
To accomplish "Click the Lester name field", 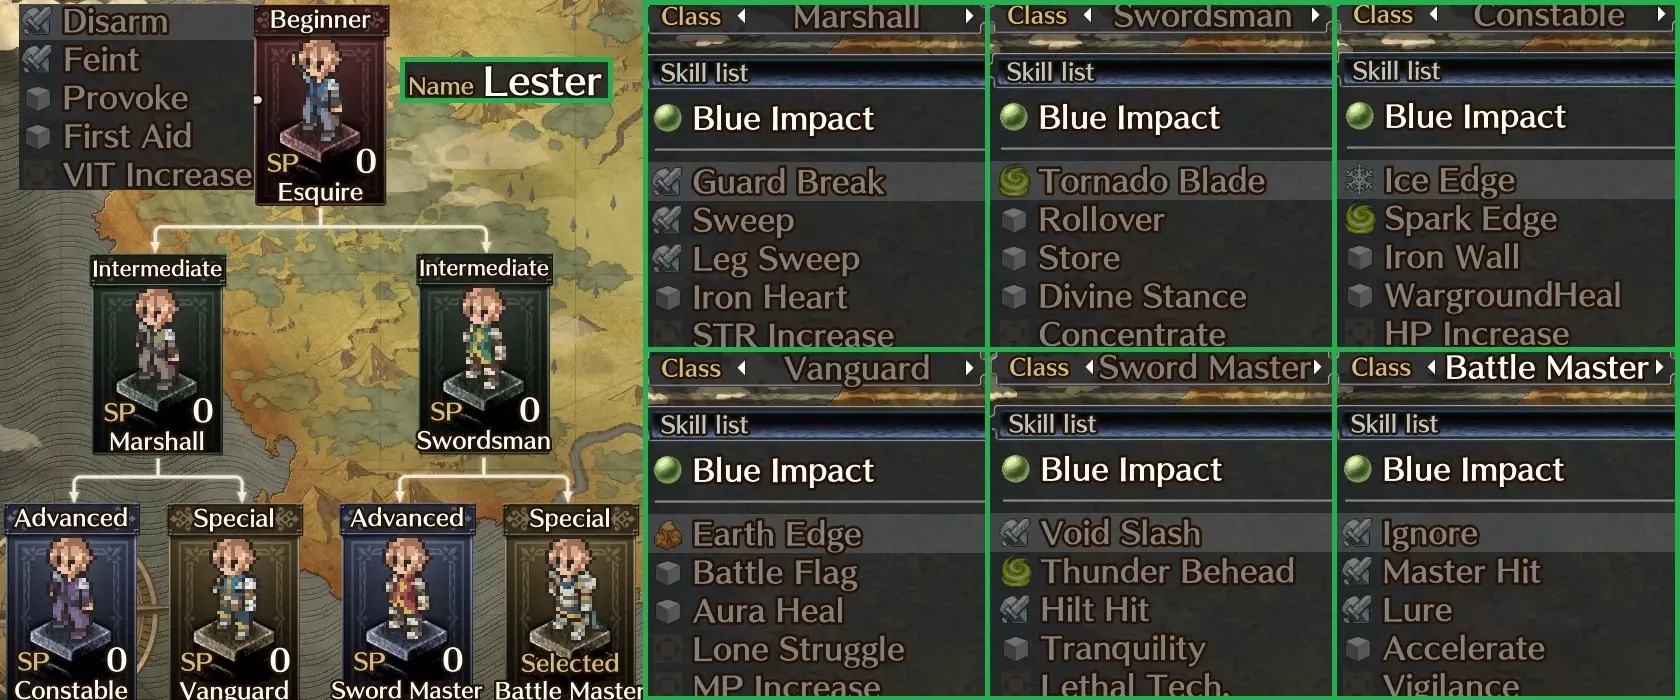I will 506,80.
